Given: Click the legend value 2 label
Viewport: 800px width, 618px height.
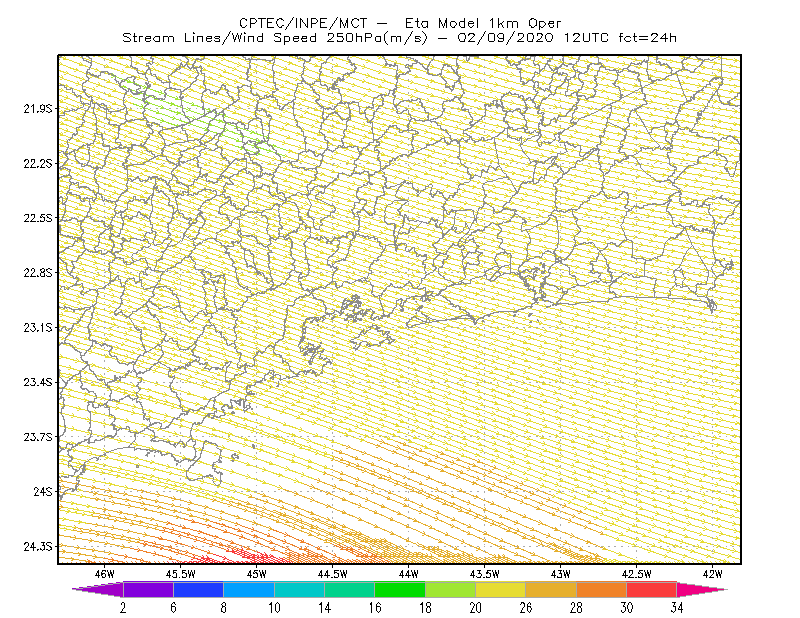Looking at the screenshot, I should coord(123,608).
